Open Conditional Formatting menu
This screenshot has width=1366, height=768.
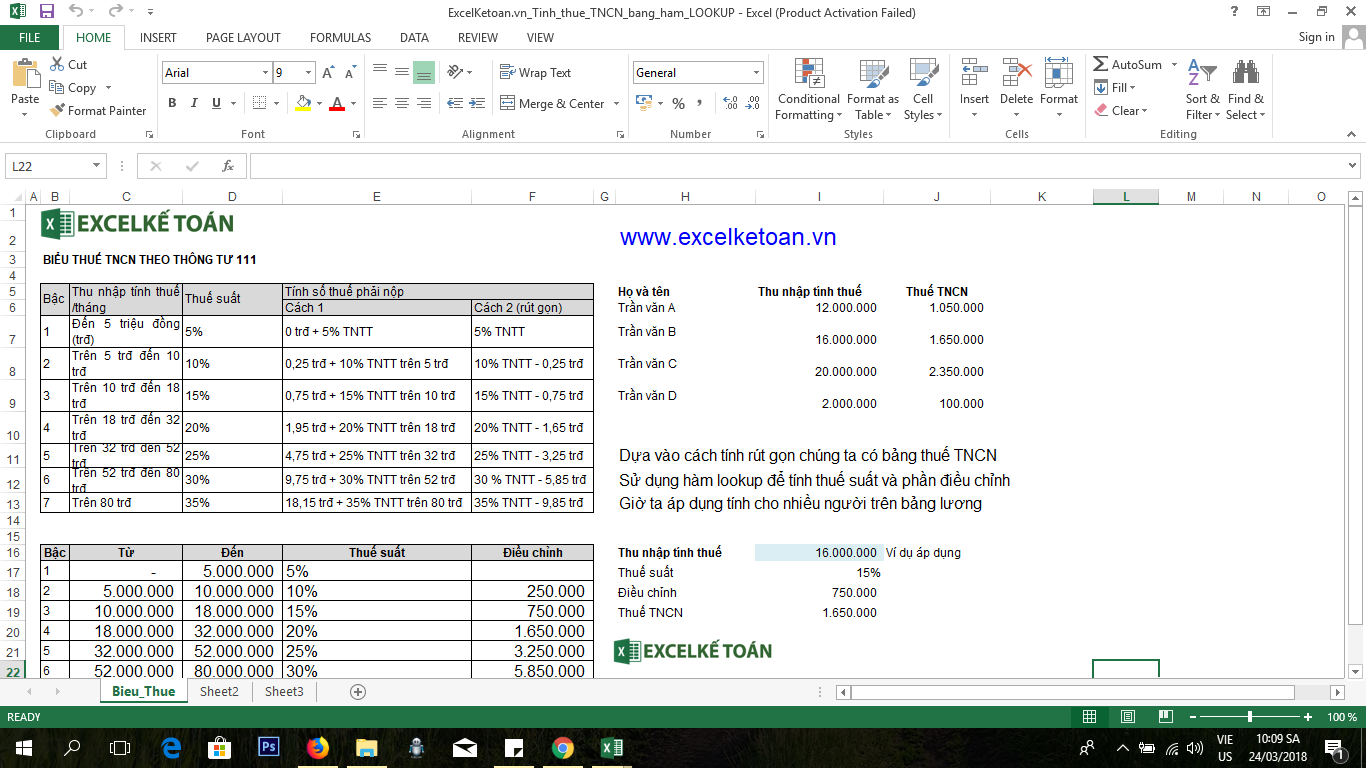(x=808, y=89)
